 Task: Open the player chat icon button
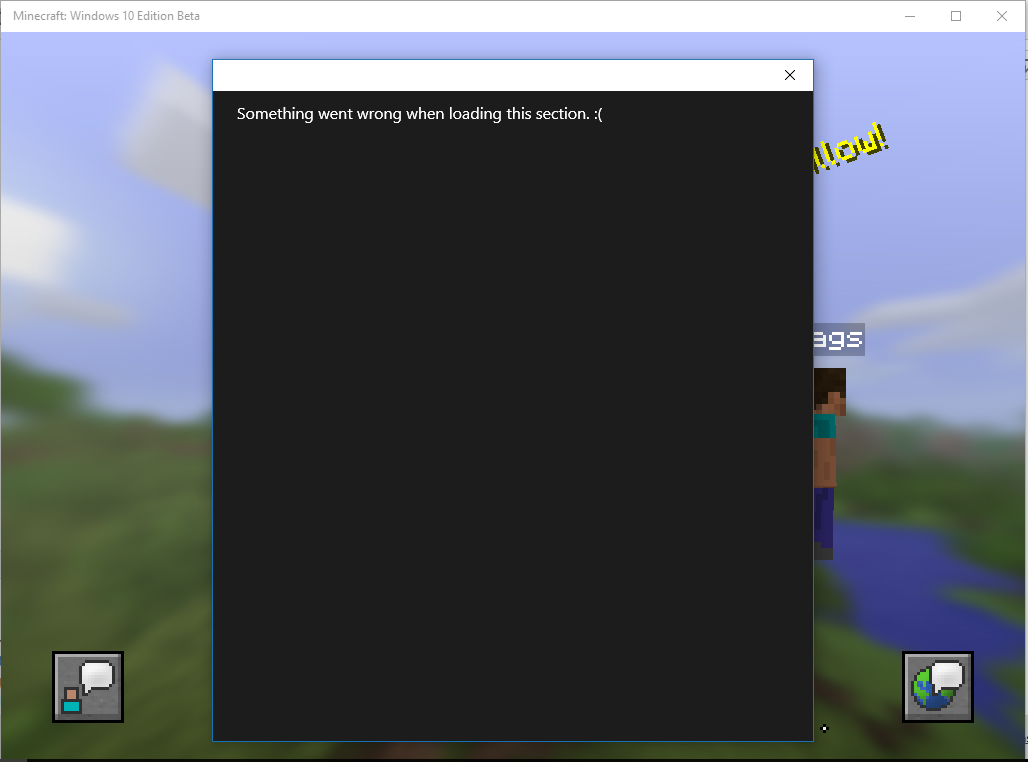[88, 687]
